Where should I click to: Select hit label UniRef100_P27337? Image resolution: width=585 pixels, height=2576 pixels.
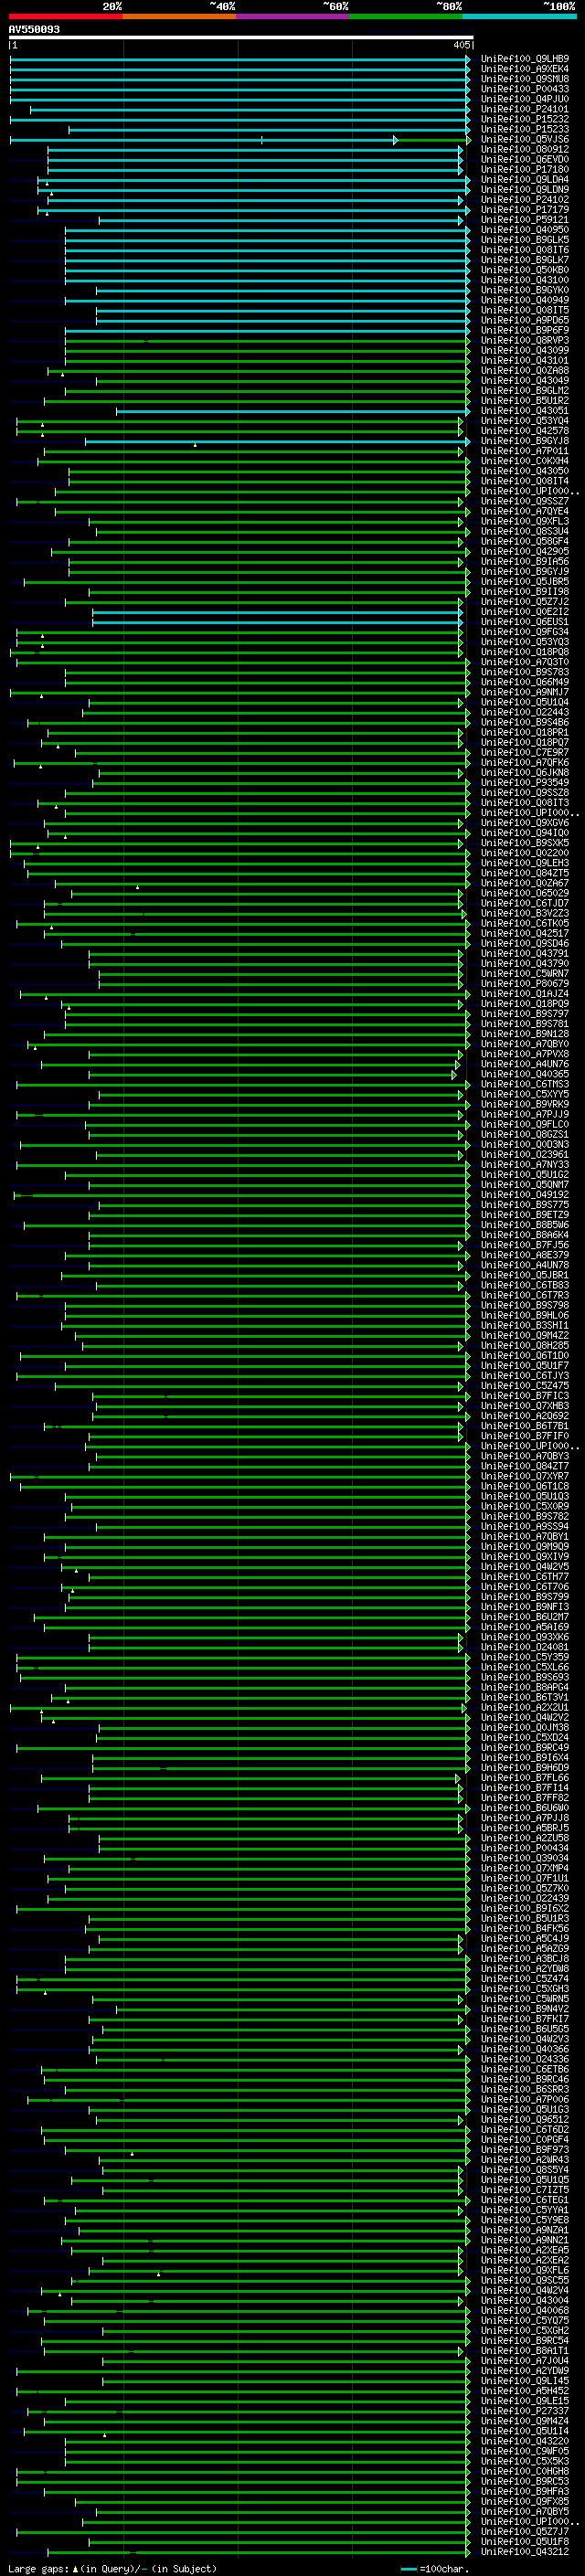(x=525, y=2411)
